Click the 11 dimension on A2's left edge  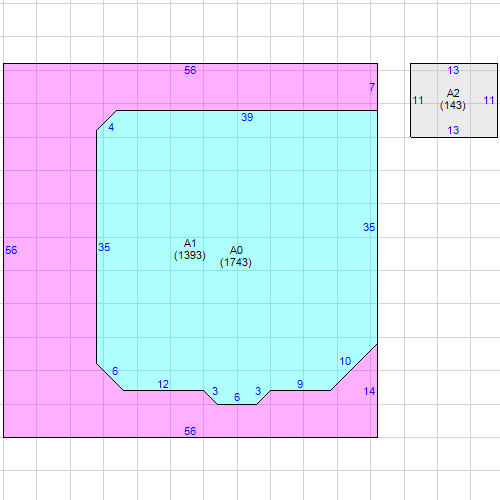418,100
